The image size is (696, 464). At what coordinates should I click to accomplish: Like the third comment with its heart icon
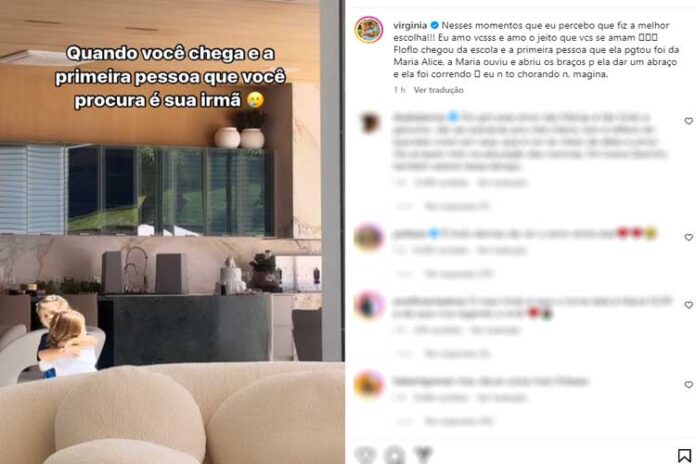[688, 305]
